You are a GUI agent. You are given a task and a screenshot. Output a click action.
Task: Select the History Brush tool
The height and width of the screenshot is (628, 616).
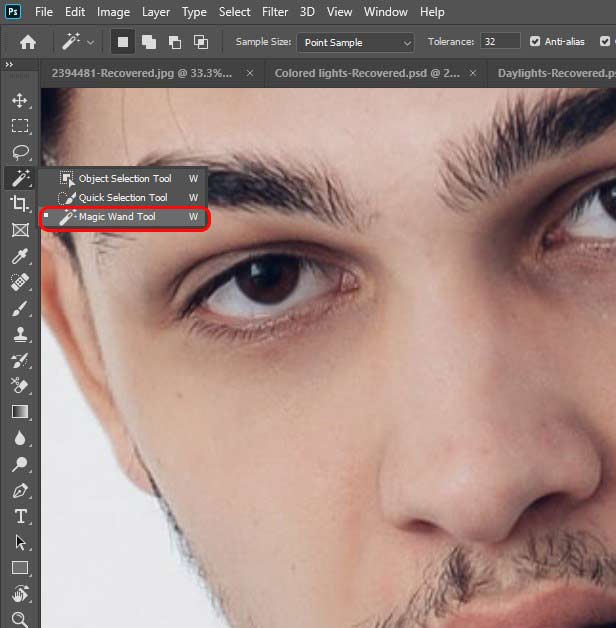[20, 360]
